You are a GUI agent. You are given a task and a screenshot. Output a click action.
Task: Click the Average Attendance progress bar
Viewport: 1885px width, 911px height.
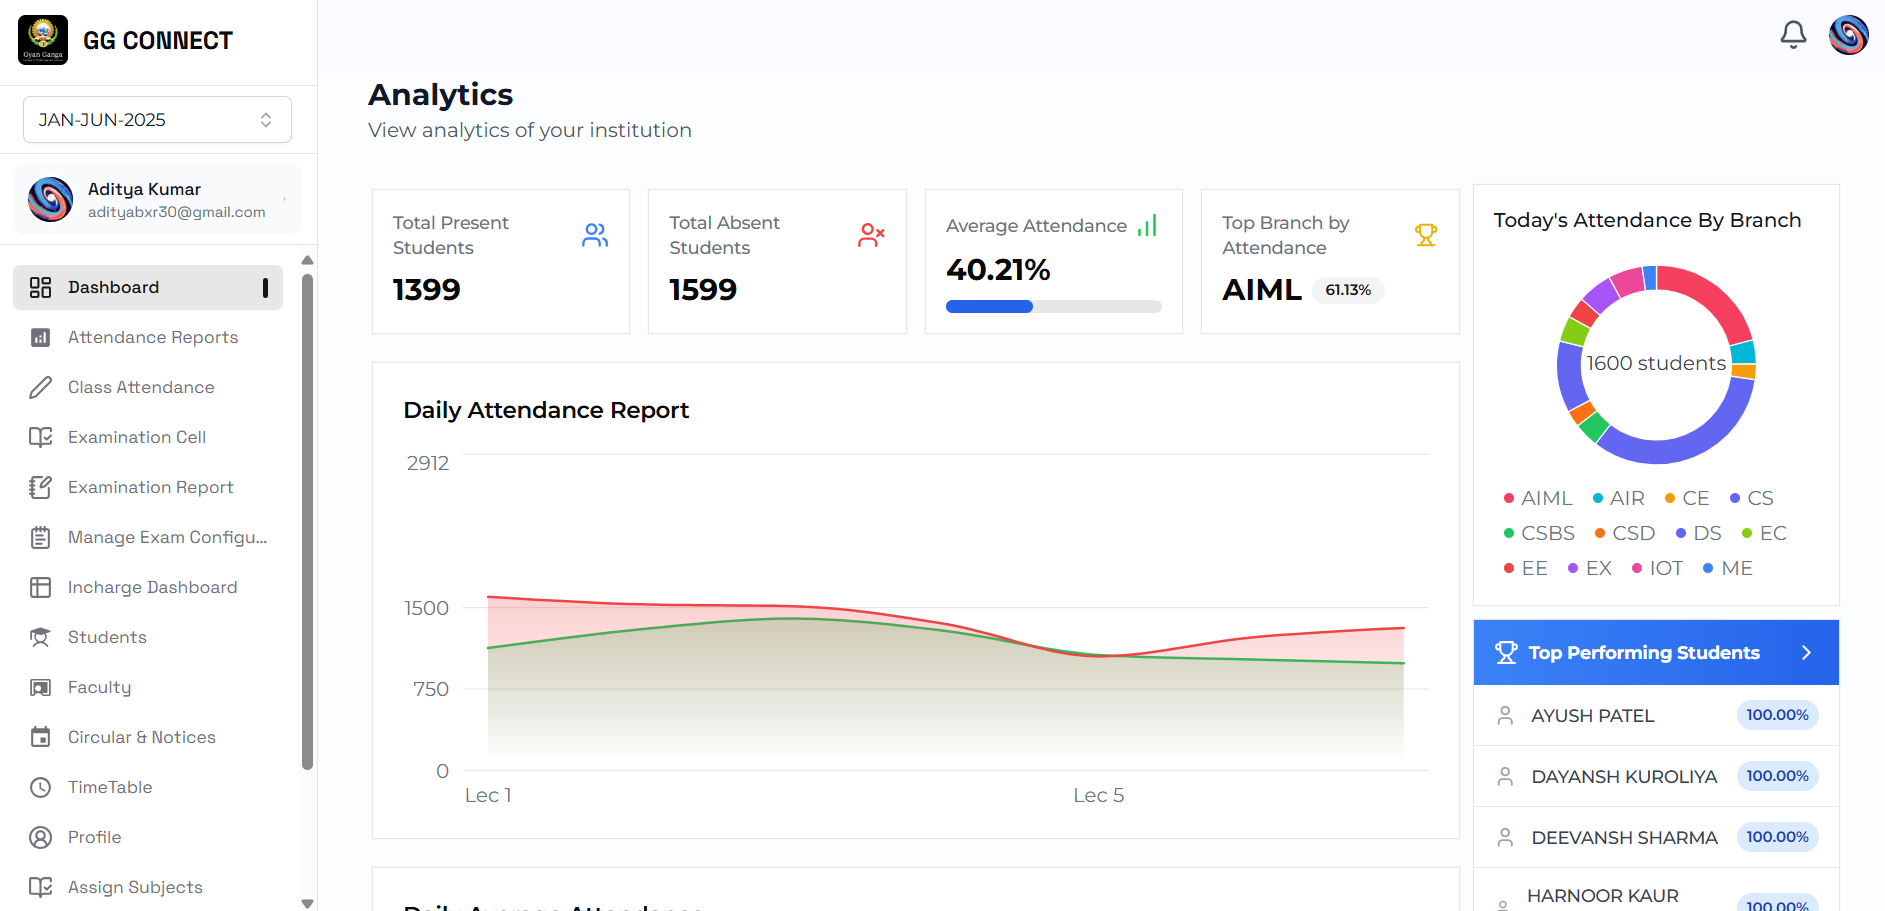point(1053,307)
